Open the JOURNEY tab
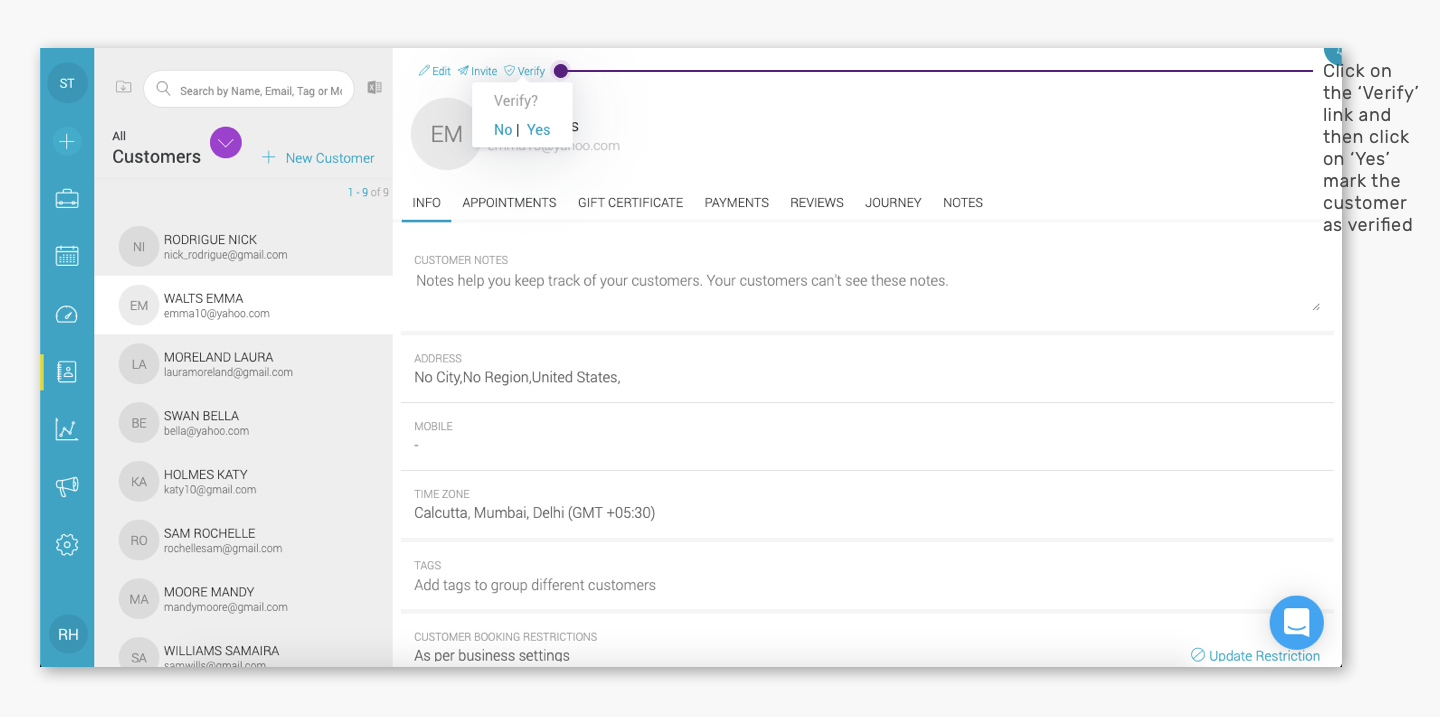 coord(893,203)
